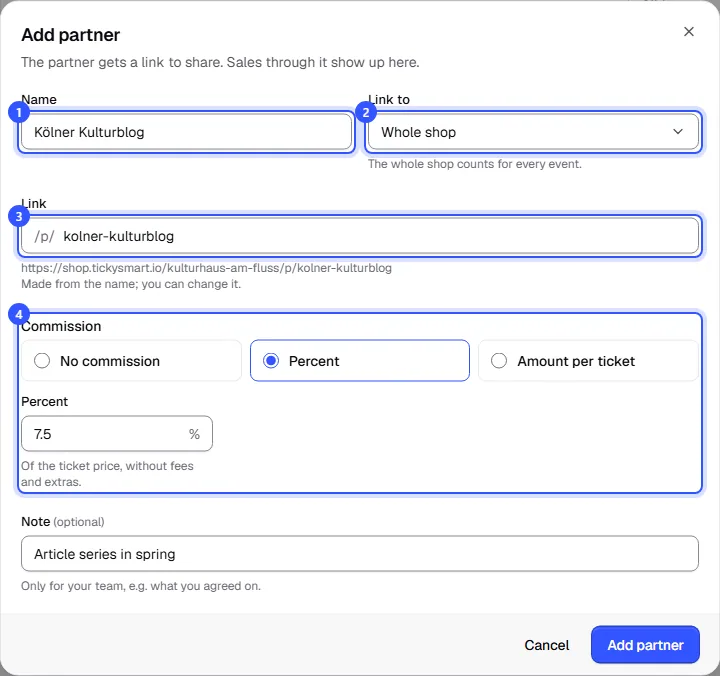Image resolution: width=720 pixels, height=676 pixels.
Task: Click the percent sign in Percent field
Action: 194,434
